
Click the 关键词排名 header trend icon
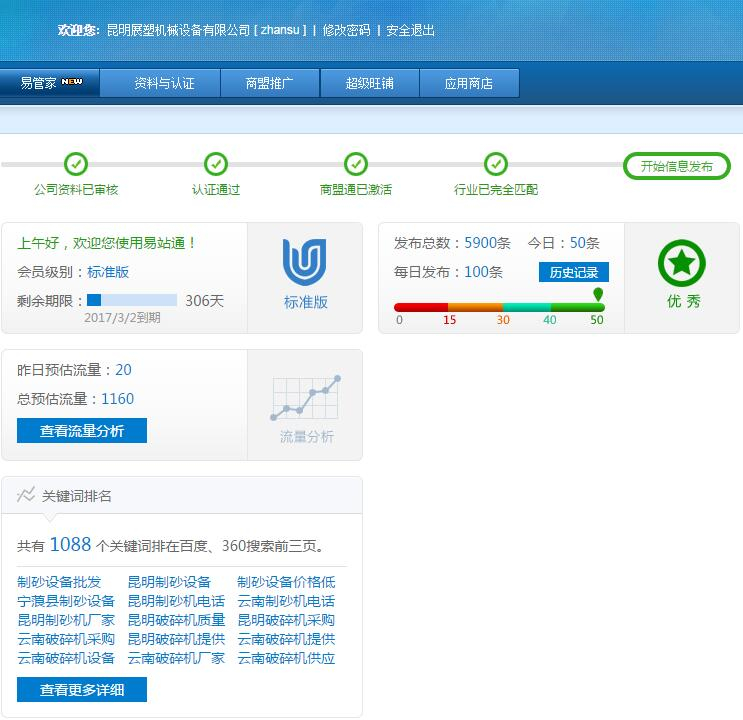click(26, 495)
